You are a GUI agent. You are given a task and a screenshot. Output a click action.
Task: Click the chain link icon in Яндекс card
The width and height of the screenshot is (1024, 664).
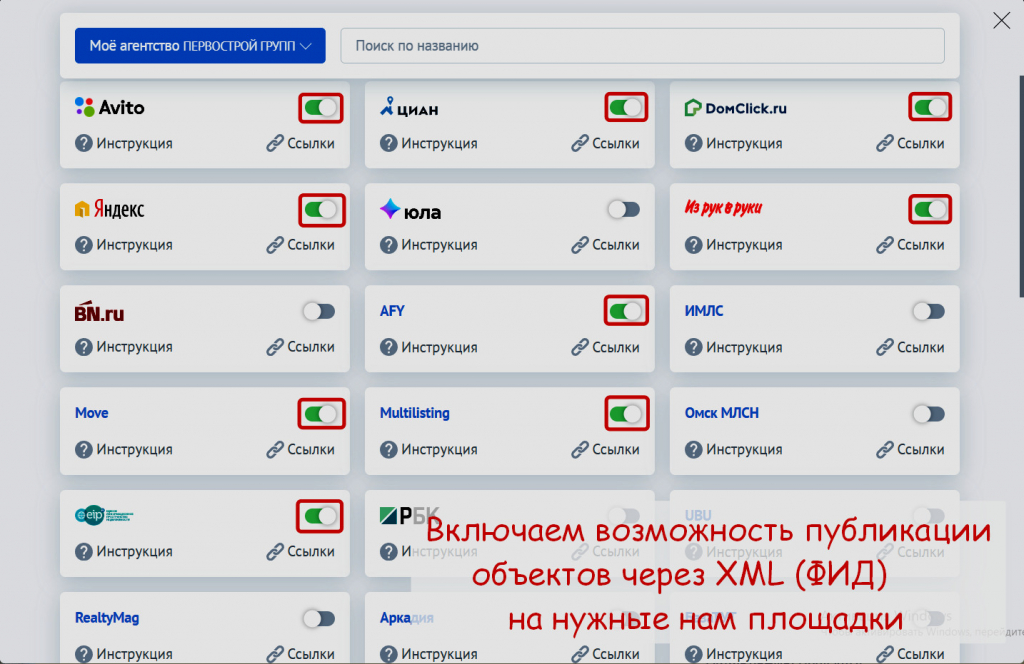coord(275,245)
